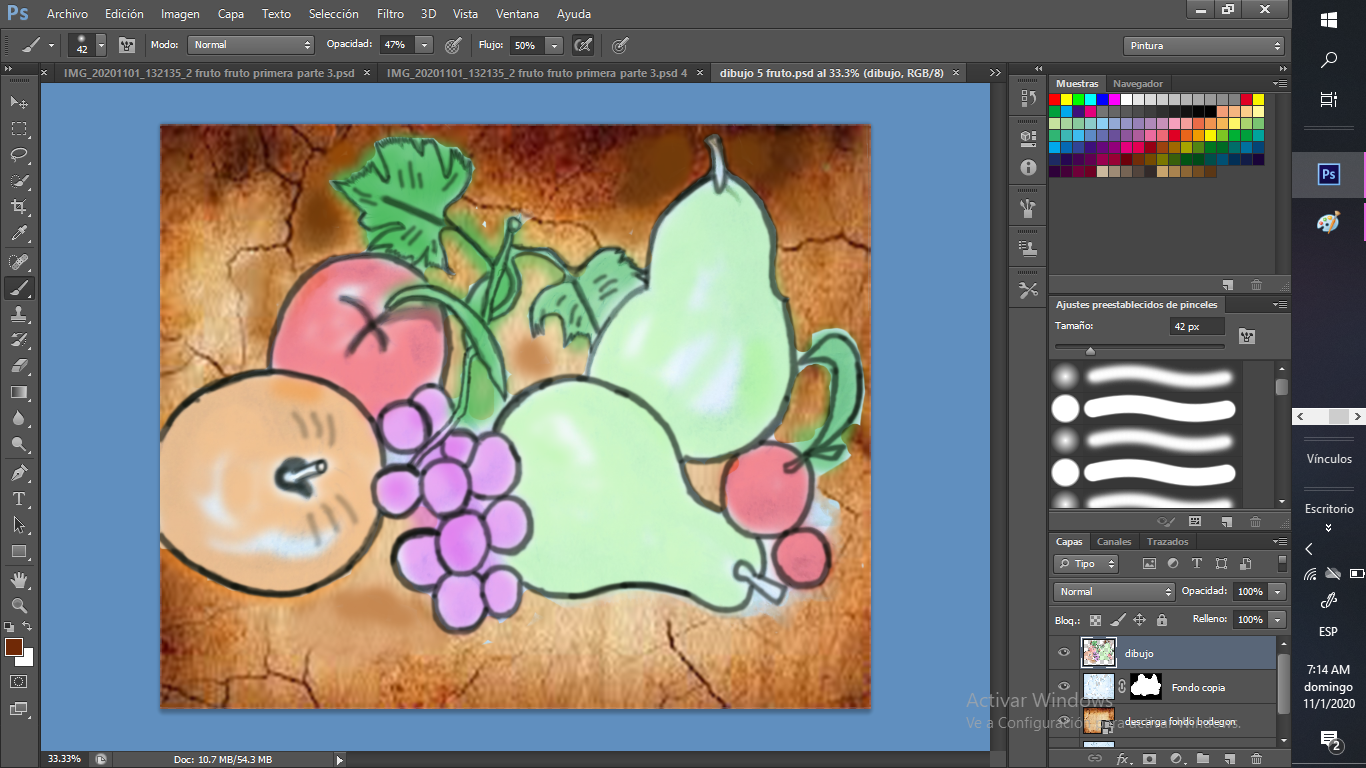This screenshot has height=768, width=1366.
Task: Select the Eyedropper tool
Action: tap(19, 234)
